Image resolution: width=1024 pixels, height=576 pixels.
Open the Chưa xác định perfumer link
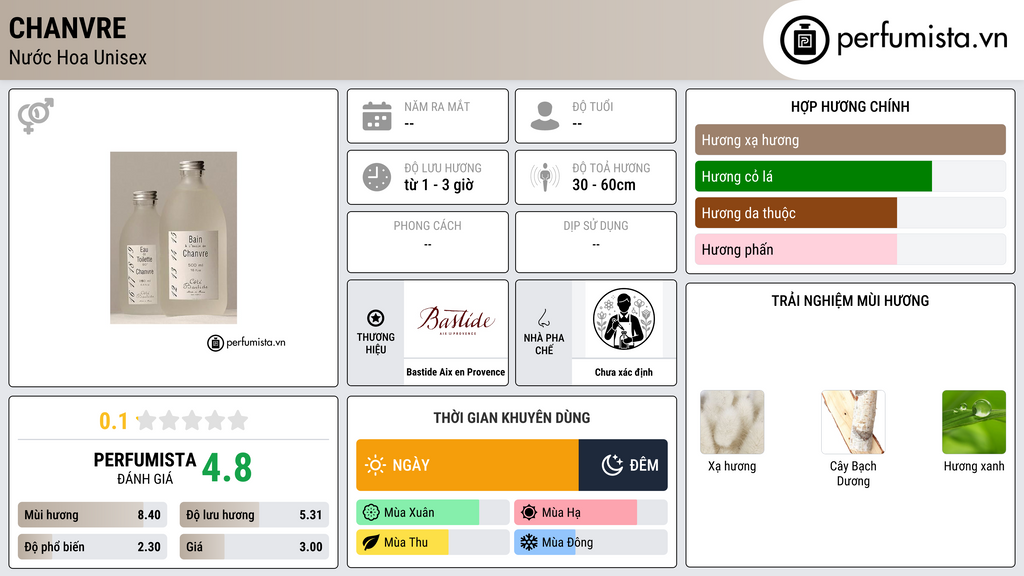[x=624, y=372]
